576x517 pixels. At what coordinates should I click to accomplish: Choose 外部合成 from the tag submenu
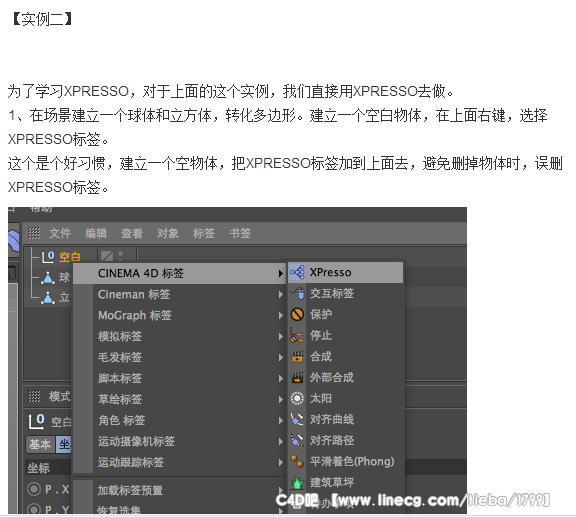pyautogui.click(x=345, y=377)
